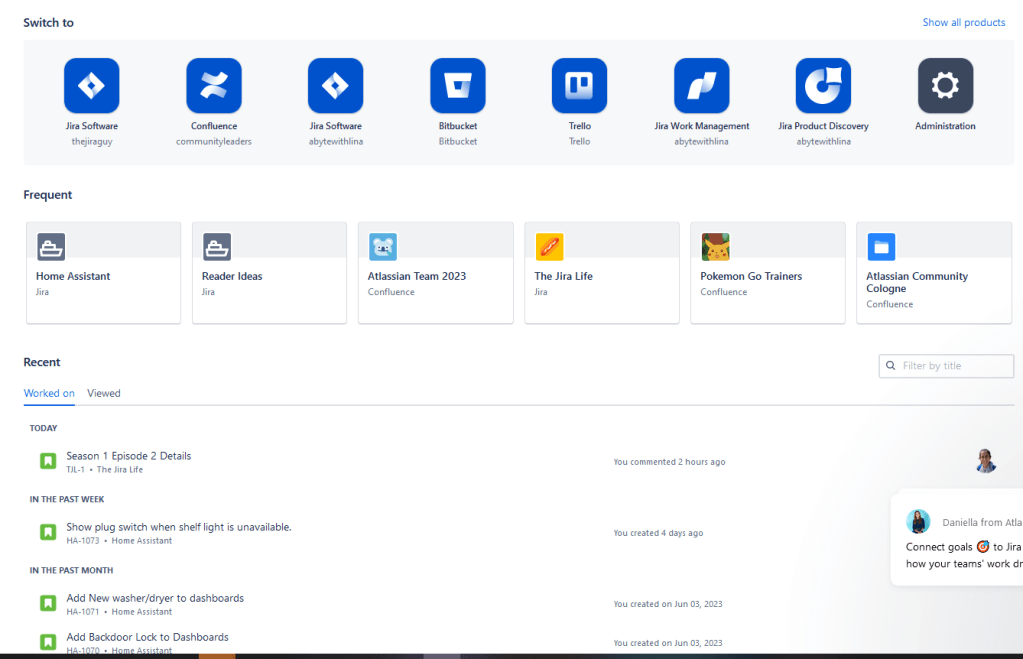This screenshot has height=659, width=1023.
Task: Open Jira Work Management icon
Action: point(701,86)
